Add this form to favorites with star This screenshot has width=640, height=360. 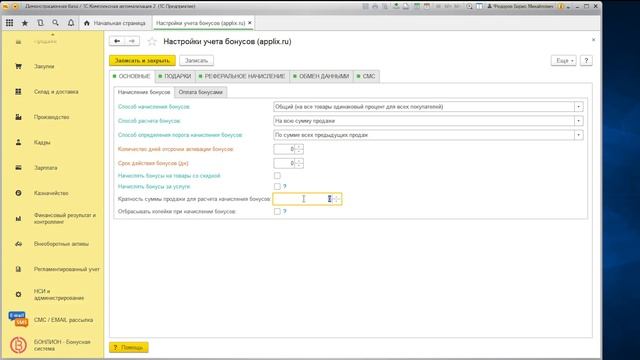152,41
